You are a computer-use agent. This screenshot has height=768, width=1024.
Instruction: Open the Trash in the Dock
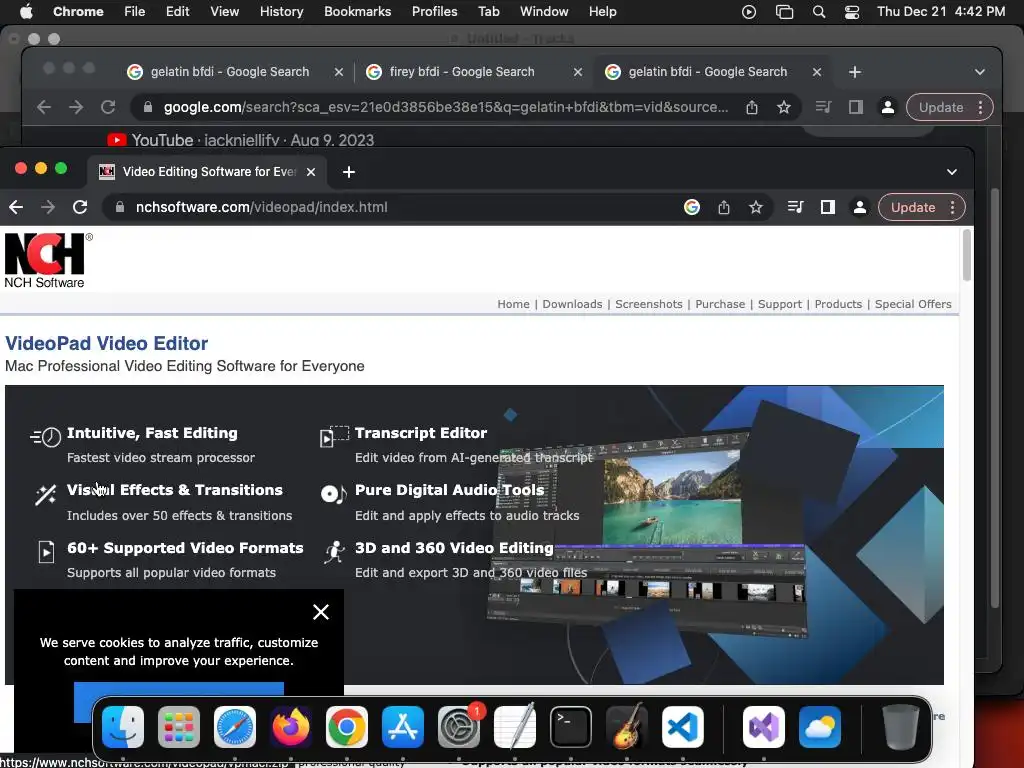click(901, 727)
